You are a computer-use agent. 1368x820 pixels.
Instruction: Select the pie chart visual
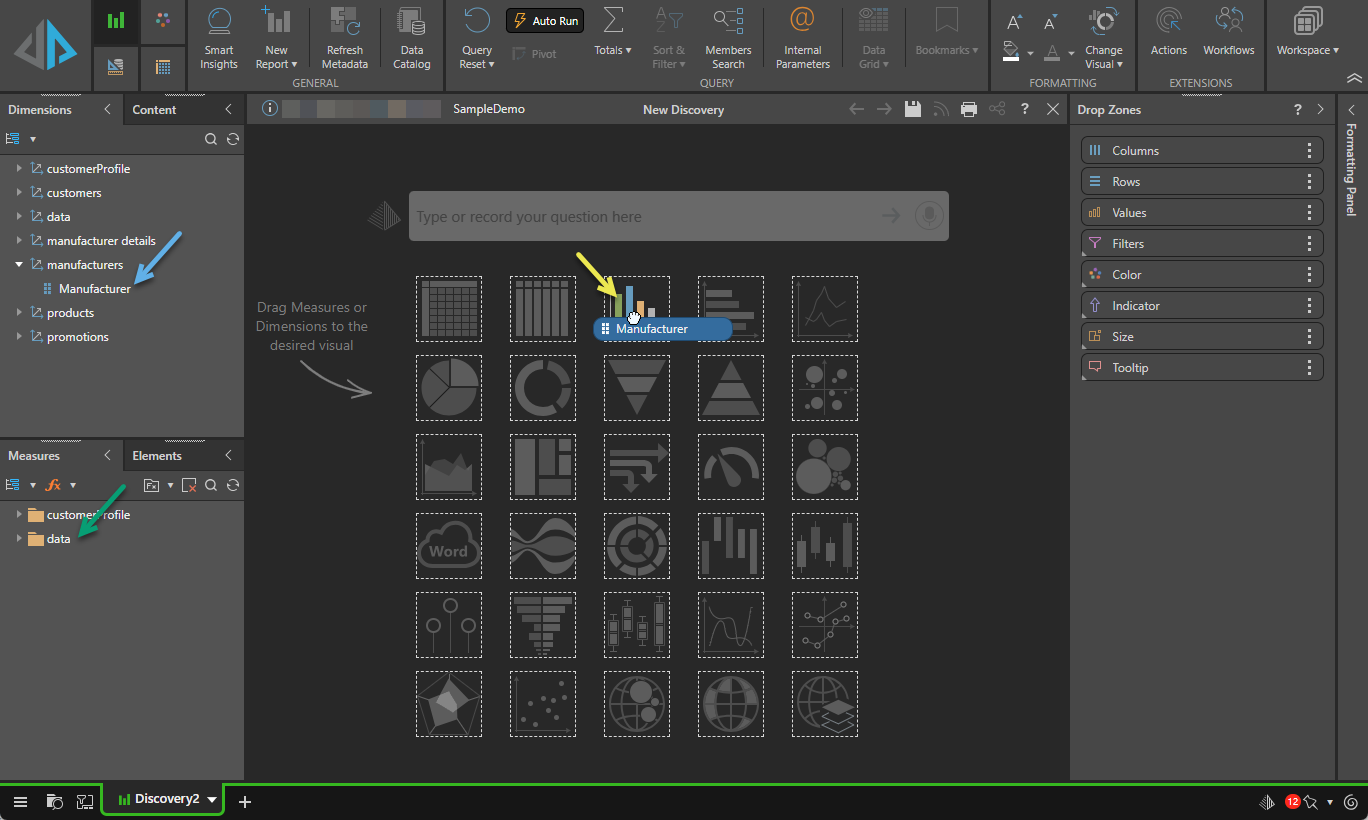449,388
